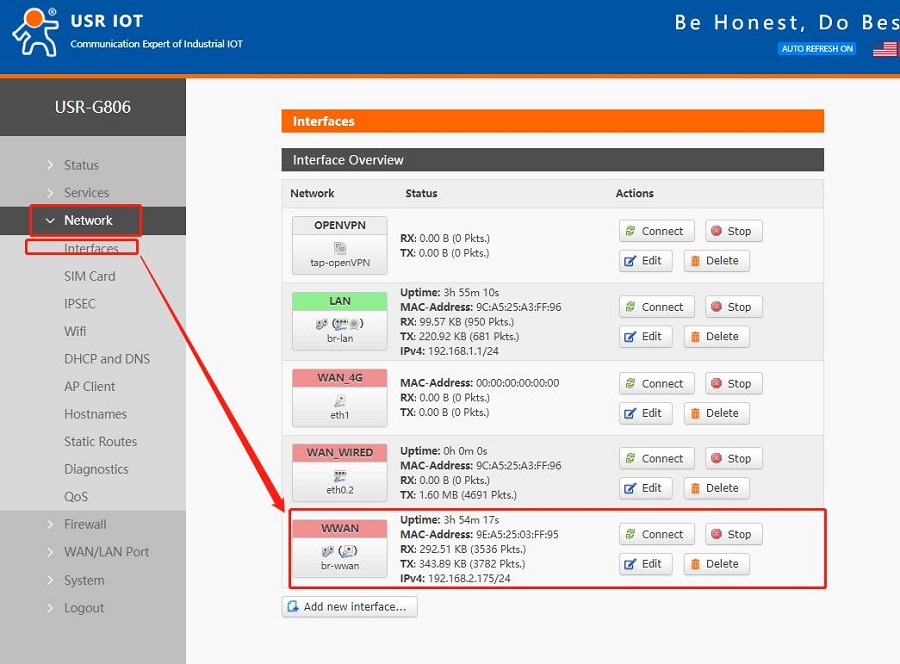The image size is (900, 664).
Task: Click the eth0.2 interface icon under WAN_WIRED
Action: pyautogui.click(x=340, y=476)
